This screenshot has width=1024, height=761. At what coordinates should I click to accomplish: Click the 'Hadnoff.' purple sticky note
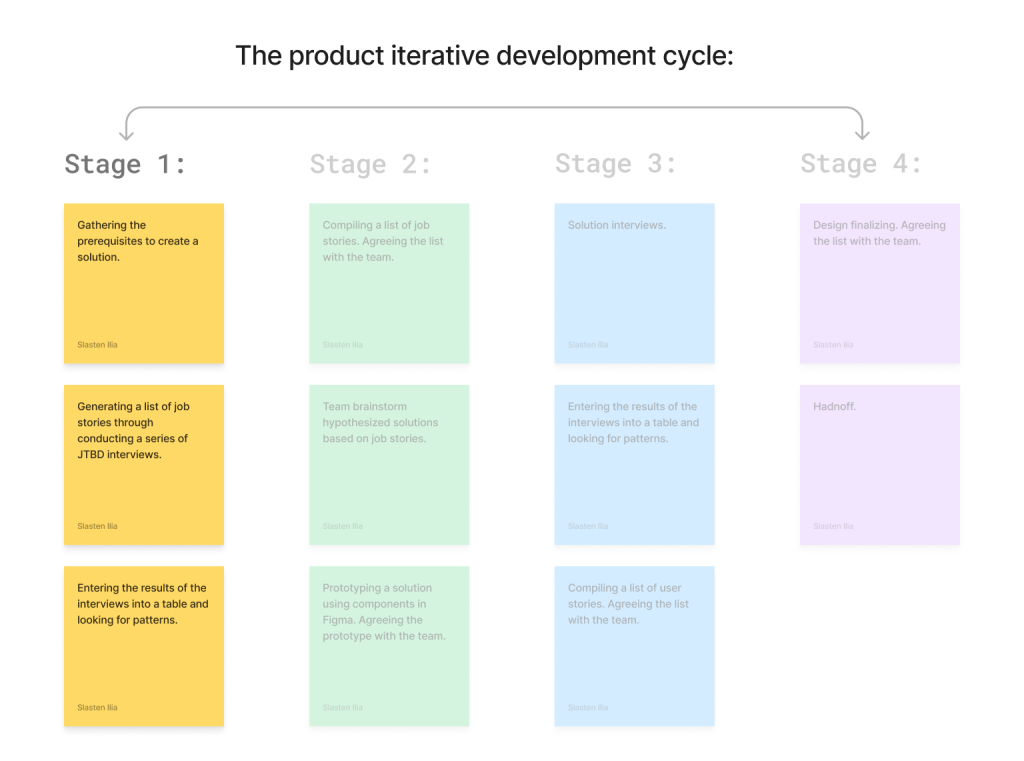880,465
